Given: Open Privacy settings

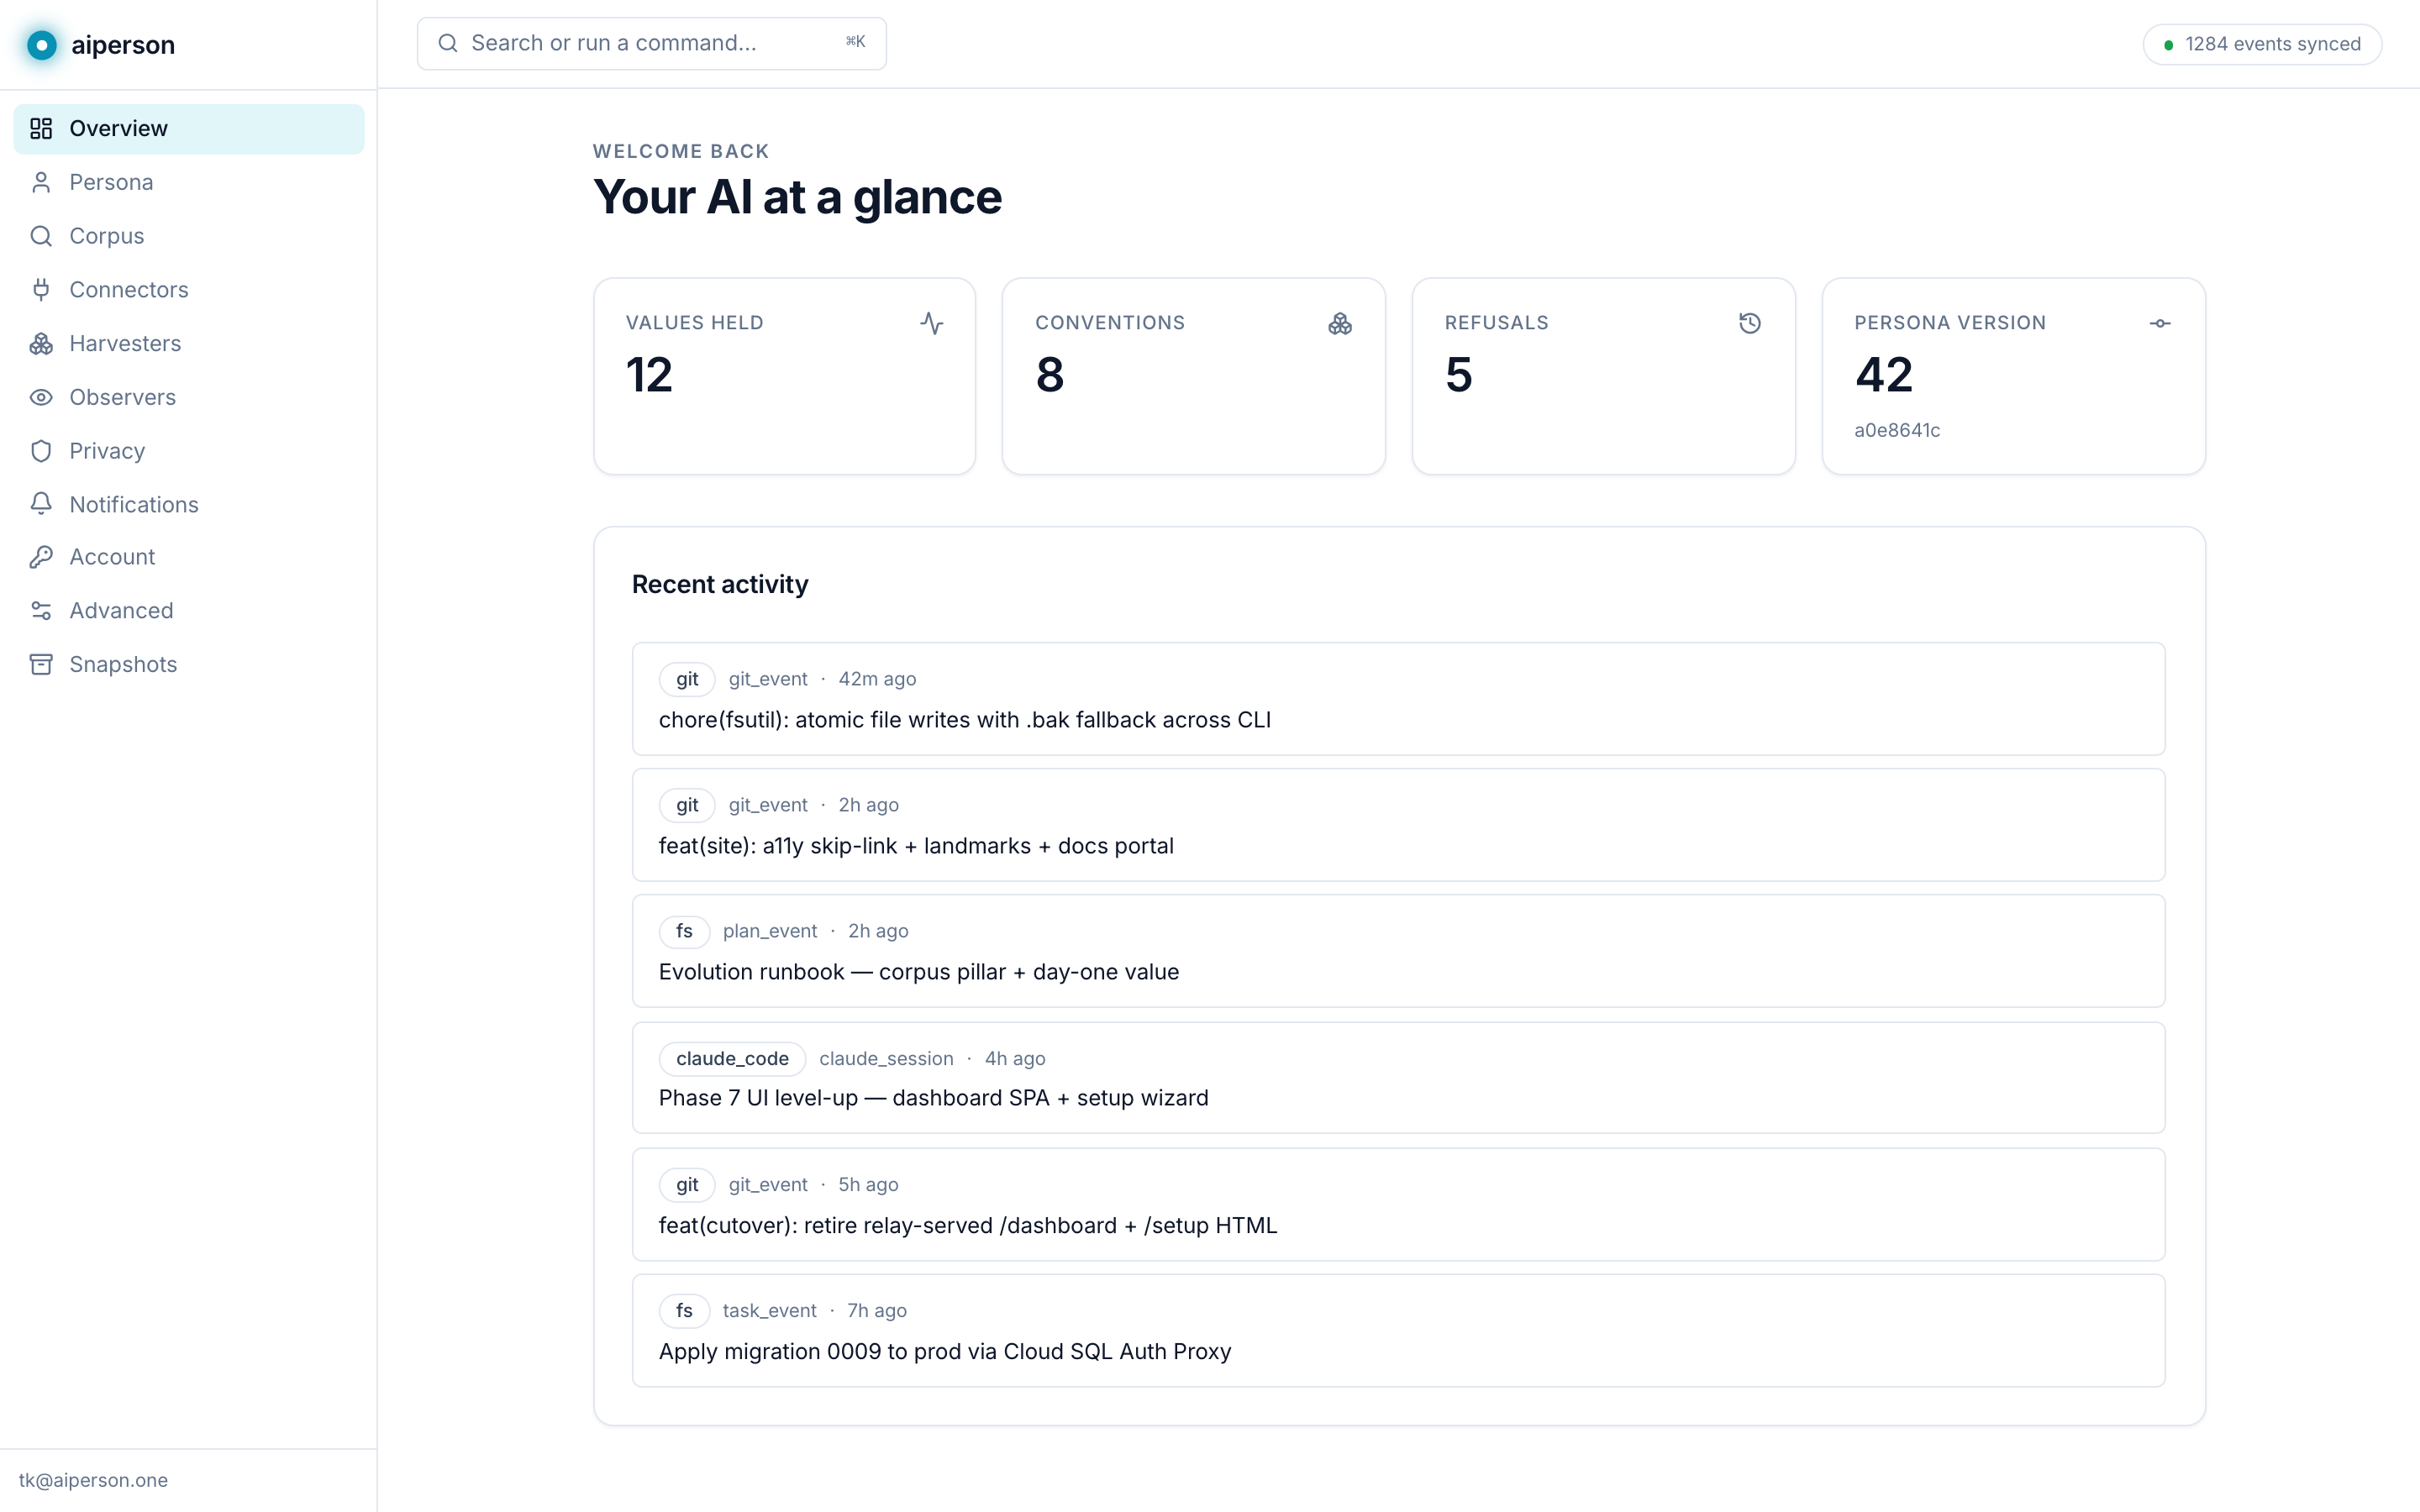Looking at the screenshot, I should coord(189,451).
